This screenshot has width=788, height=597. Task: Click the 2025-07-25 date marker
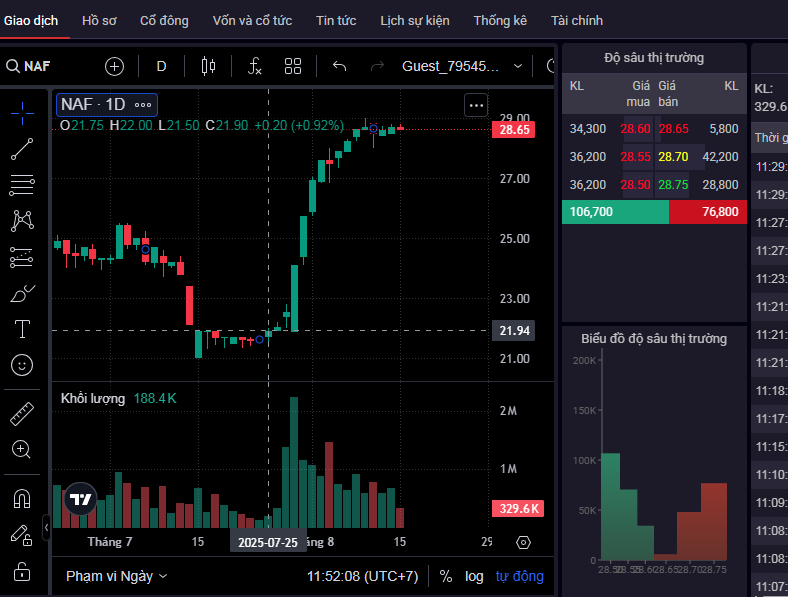268,543
